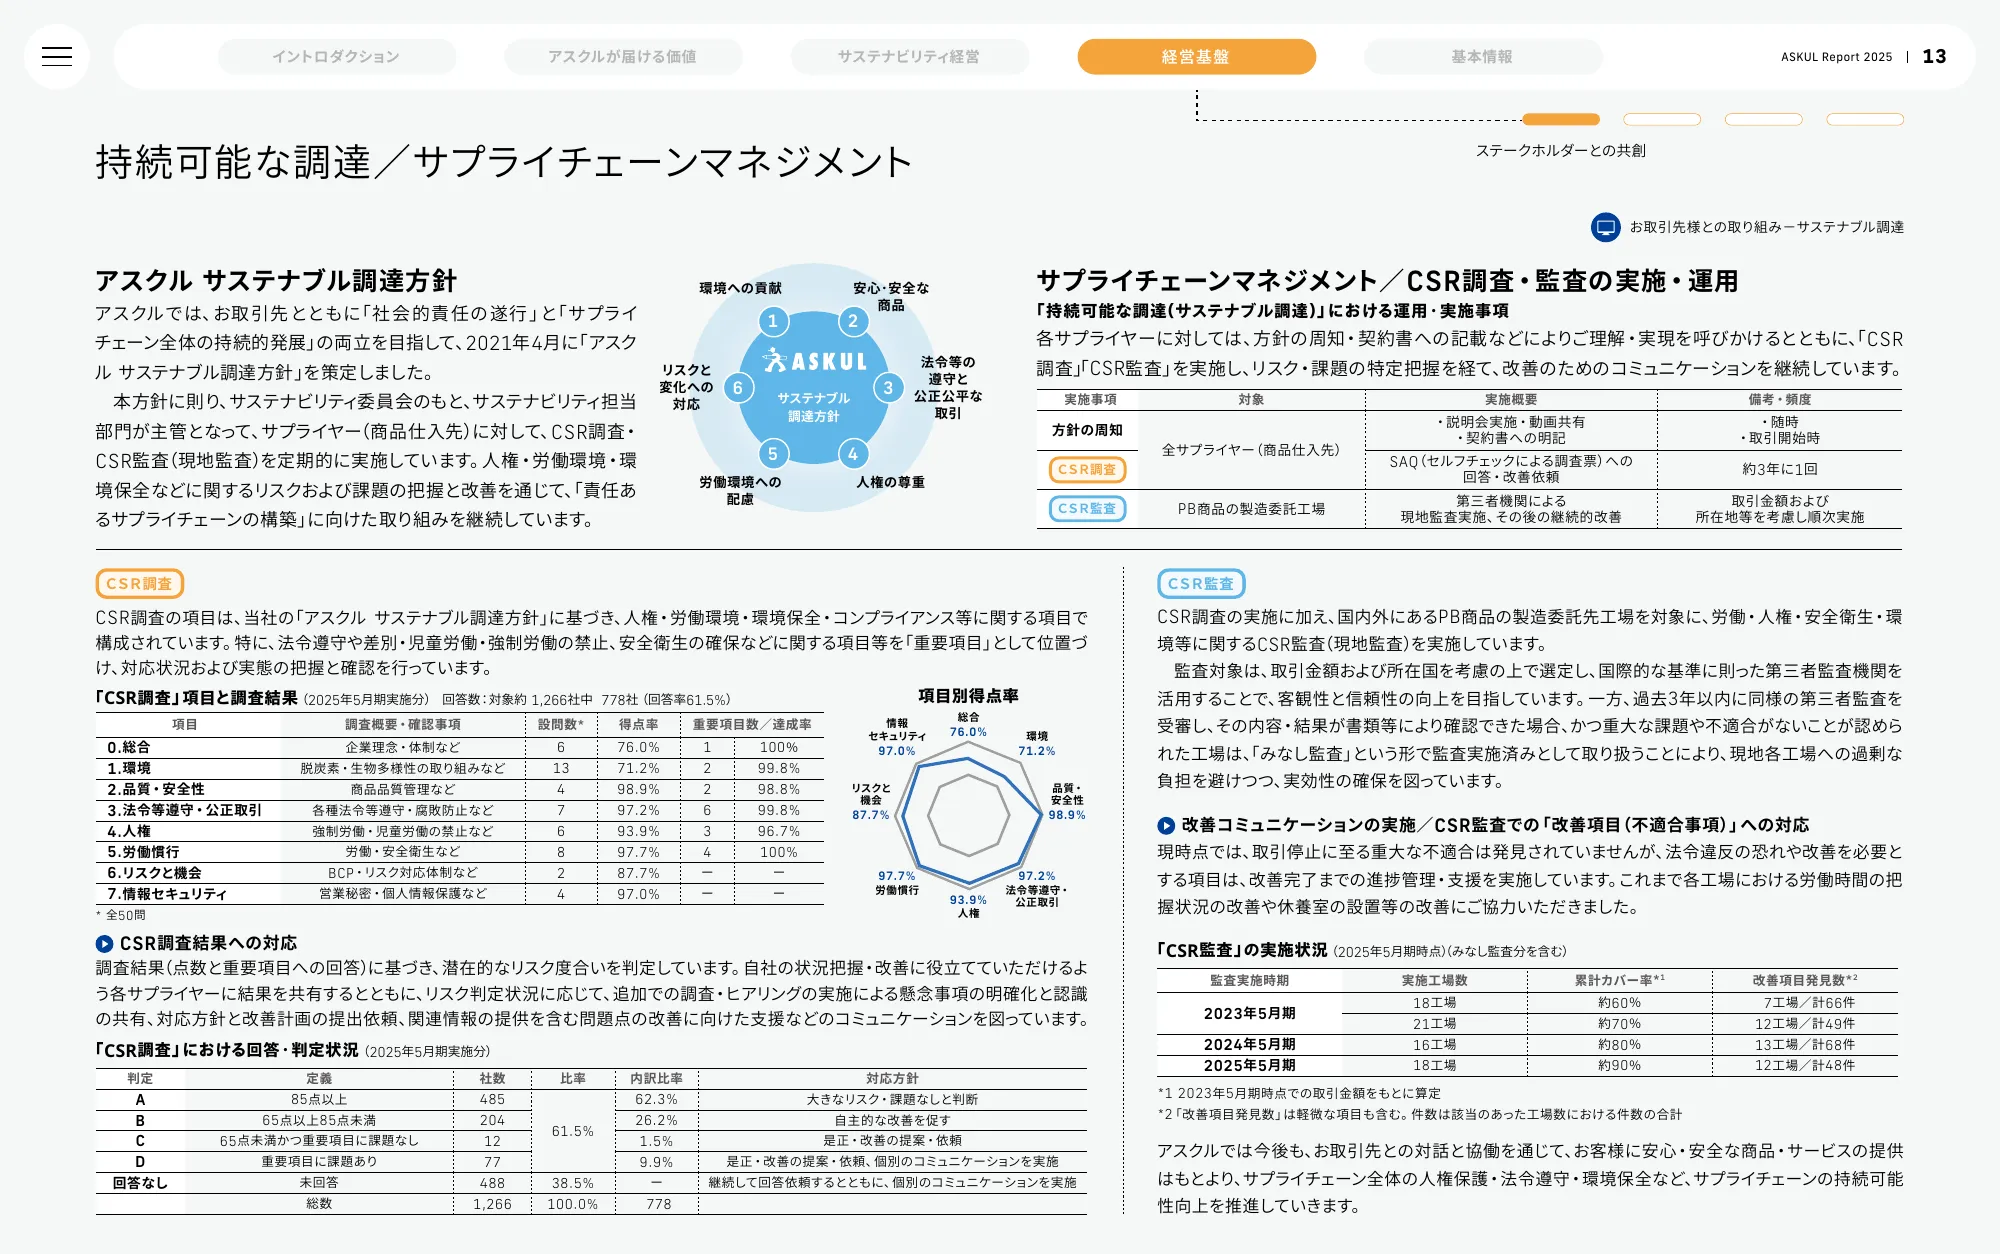Select the third section indicator pill
The height and width of the screenshot is (1254, 2000).
(1764, 119)
